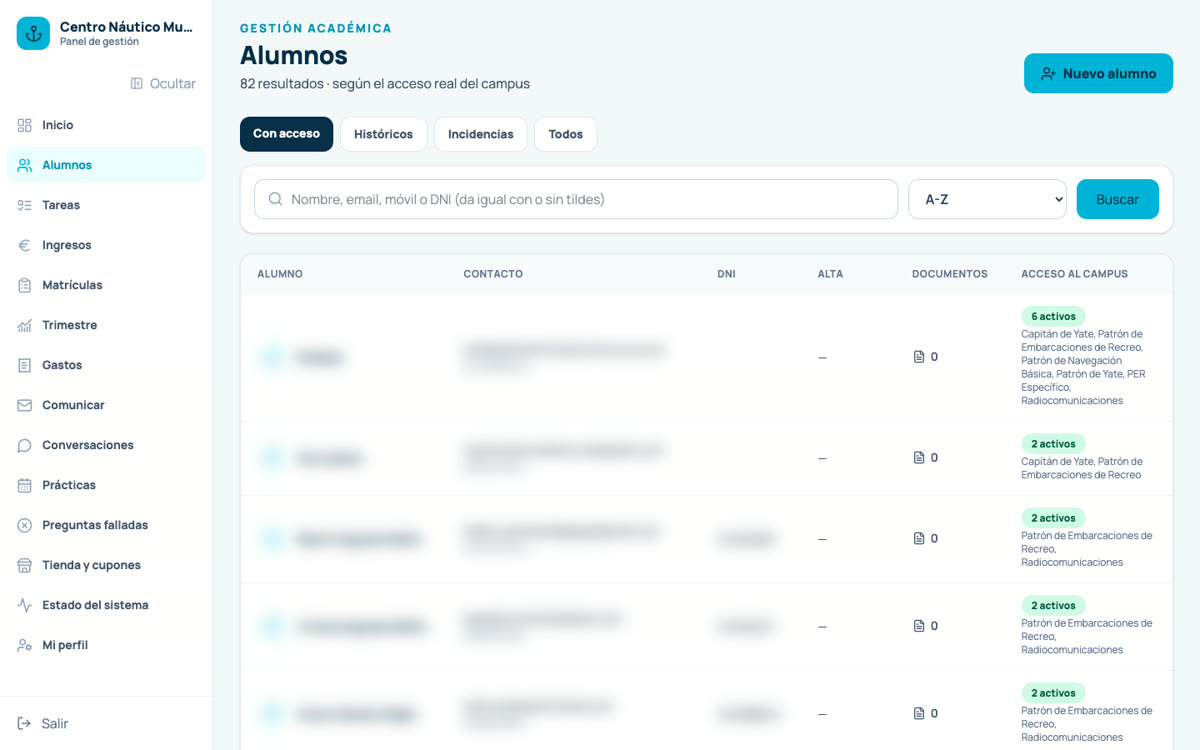Screen dimensions: 1200x750
Task: Select the Con acceso tab
Action: click(286, 134)
